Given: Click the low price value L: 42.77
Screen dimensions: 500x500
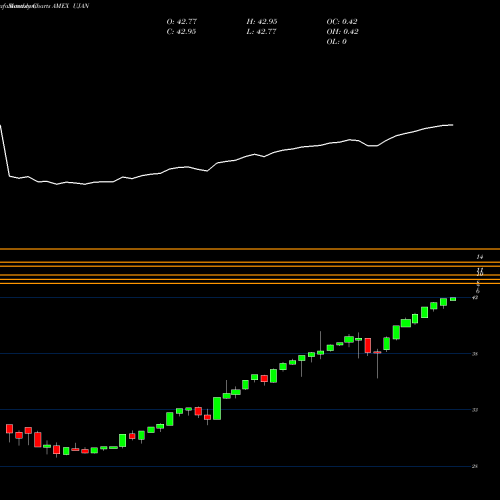Looking at the screenshot, I should coord(261,32).
